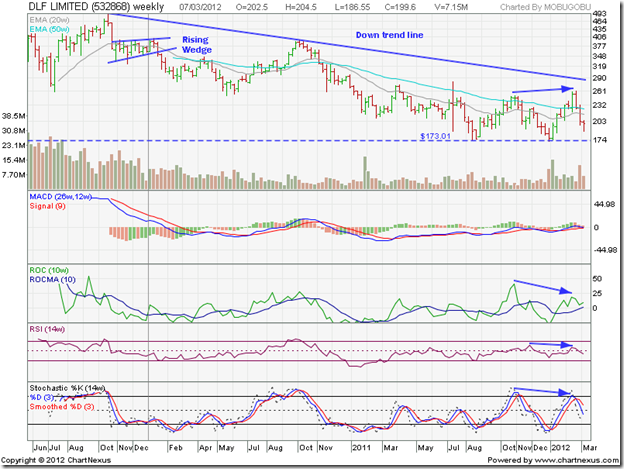Click the 174 price axis value
Viewport: 624px width, 469px height.
click(599, 140)
